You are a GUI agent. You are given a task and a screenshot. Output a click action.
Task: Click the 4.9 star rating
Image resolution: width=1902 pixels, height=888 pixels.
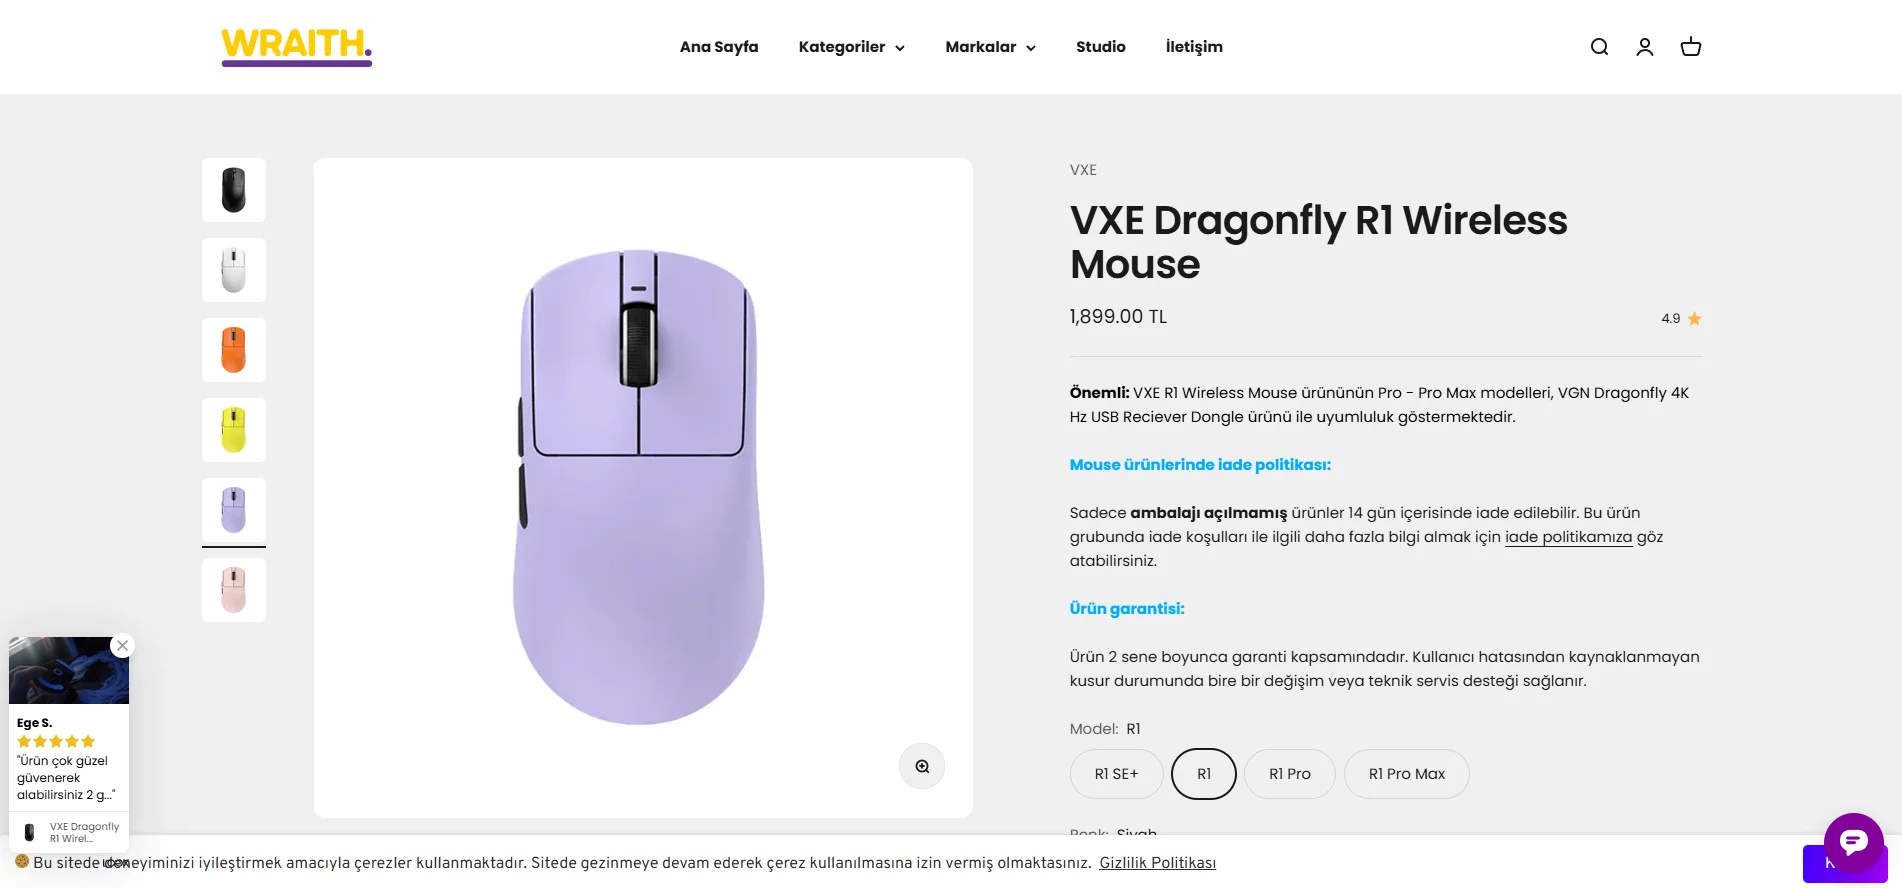pyautogui.click(x=1681, y=319)
